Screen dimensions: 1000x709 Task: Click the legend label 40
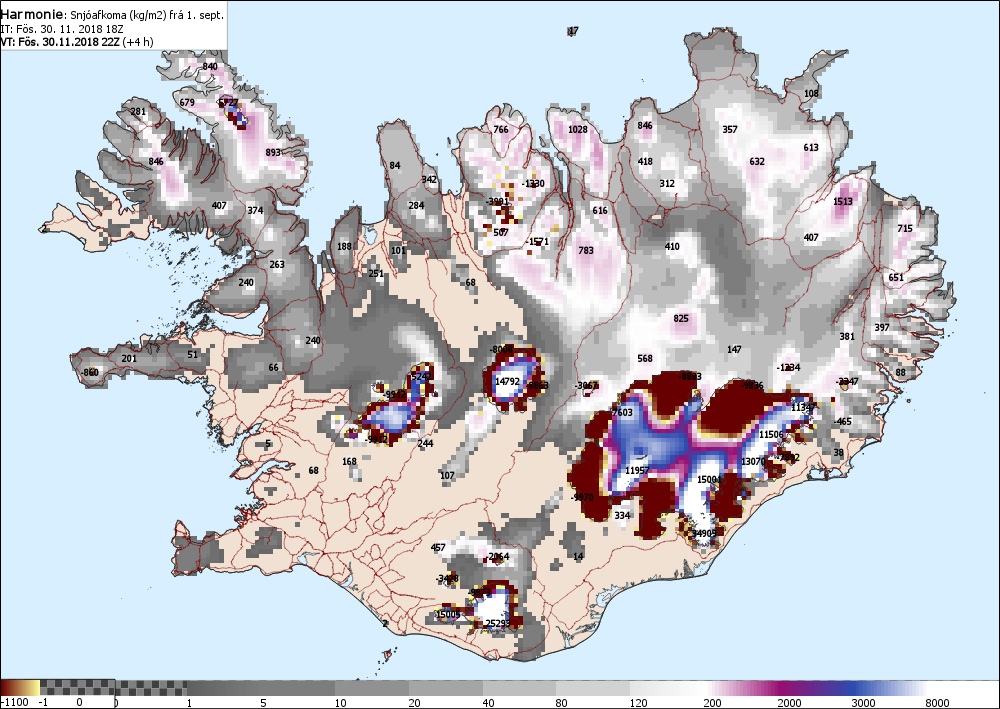point(489,703)
